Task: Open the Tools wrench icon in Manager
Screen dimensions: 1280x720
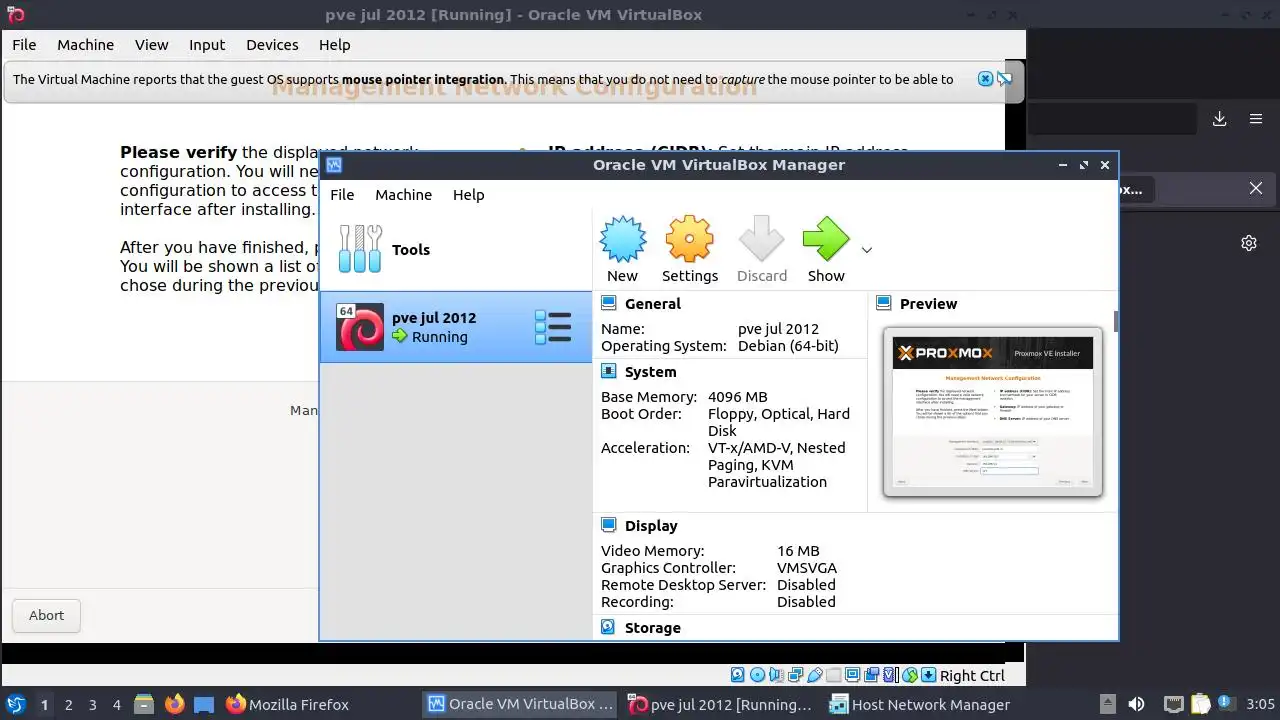Action: point(360,249)
